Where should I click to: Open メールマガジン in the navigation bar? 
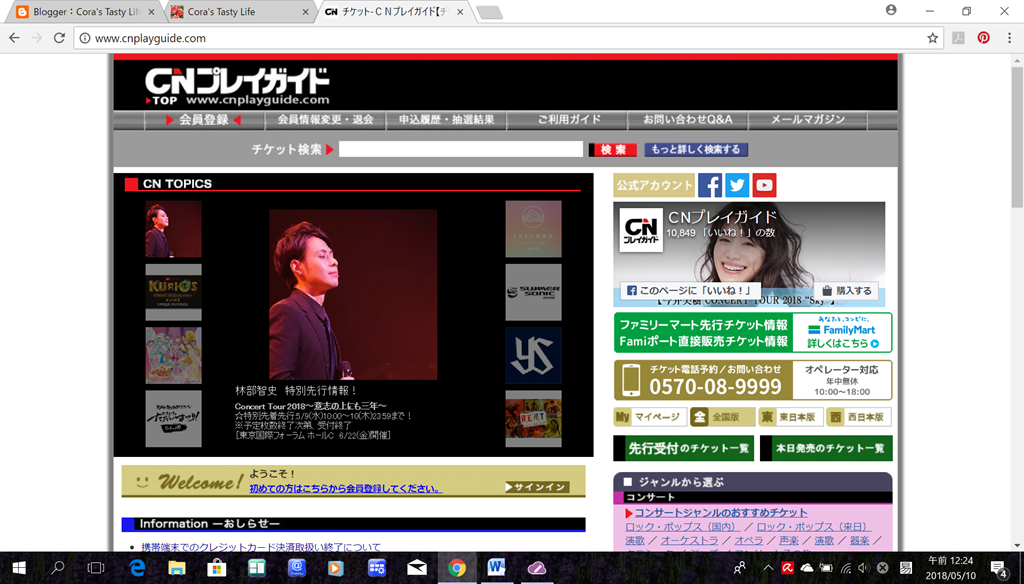click(x=808, y=120)
